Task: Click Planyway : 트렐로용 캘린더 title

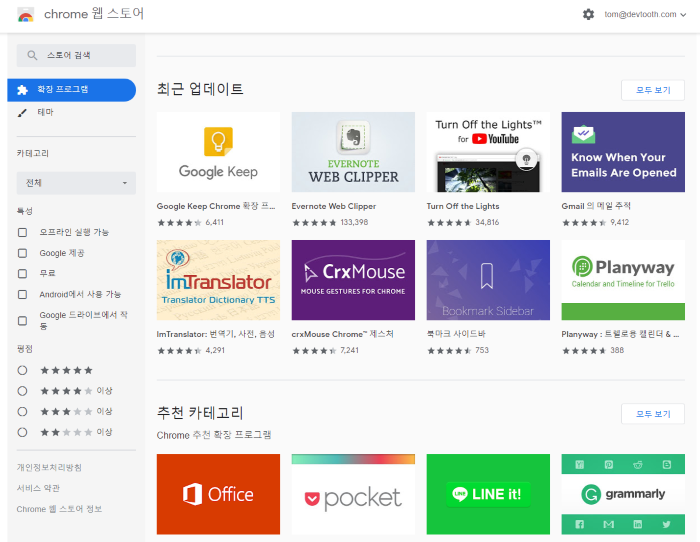Action: [x=620, y=334]
